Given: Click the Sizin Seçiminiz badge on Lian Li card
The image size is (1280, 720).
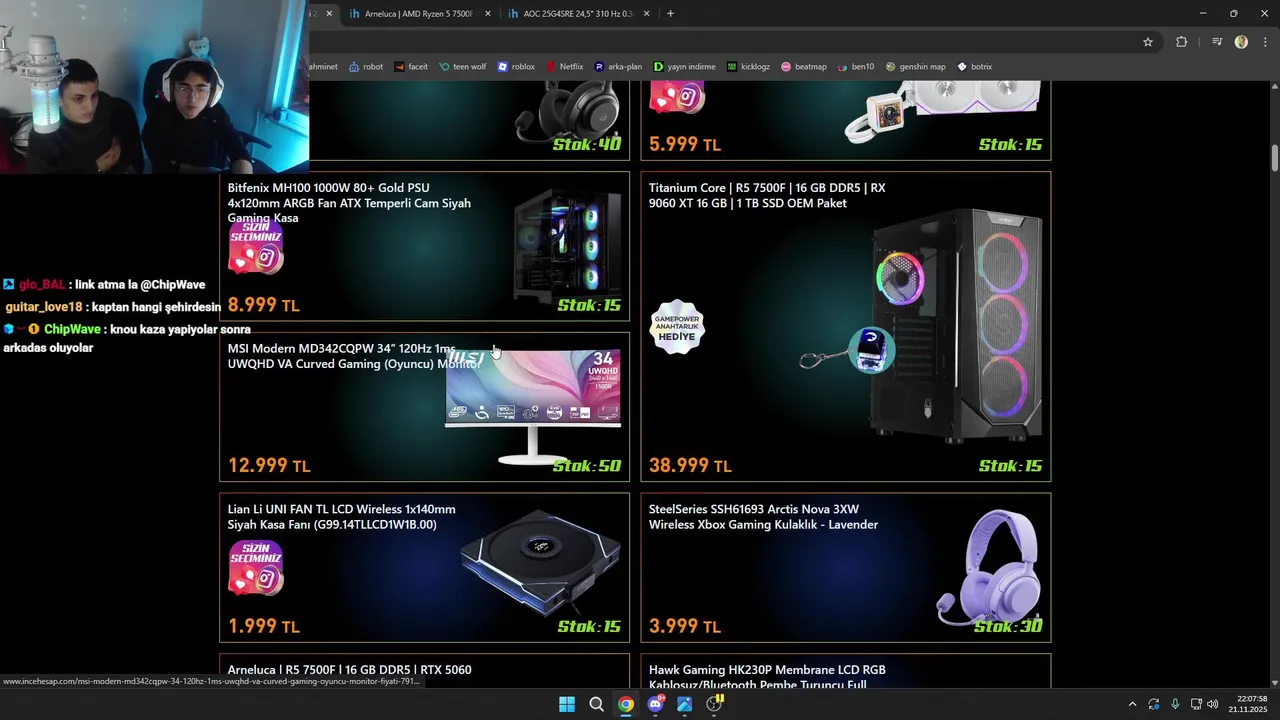Looking at the screenshot, I should 255,568.
